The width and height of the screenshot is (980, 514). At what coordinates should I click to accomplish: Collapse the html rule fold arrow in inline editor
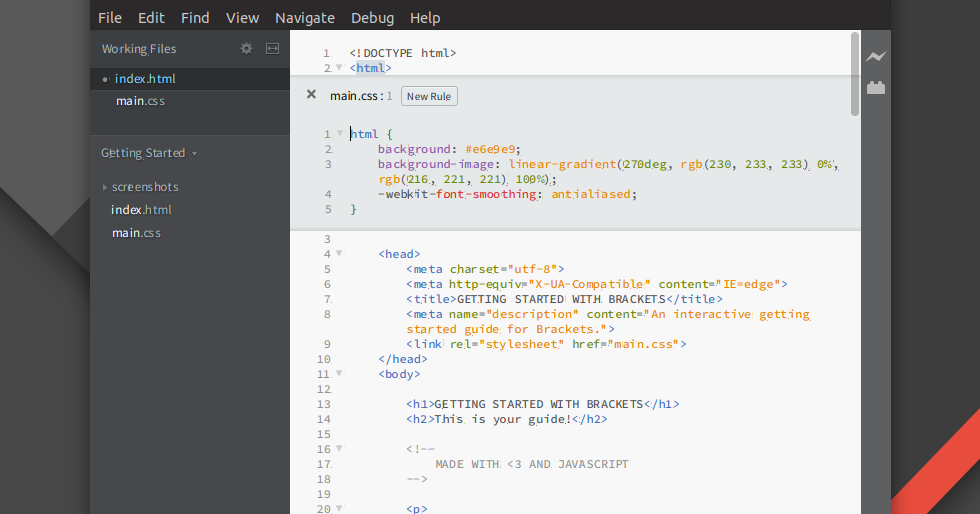(x=339, y=133)
